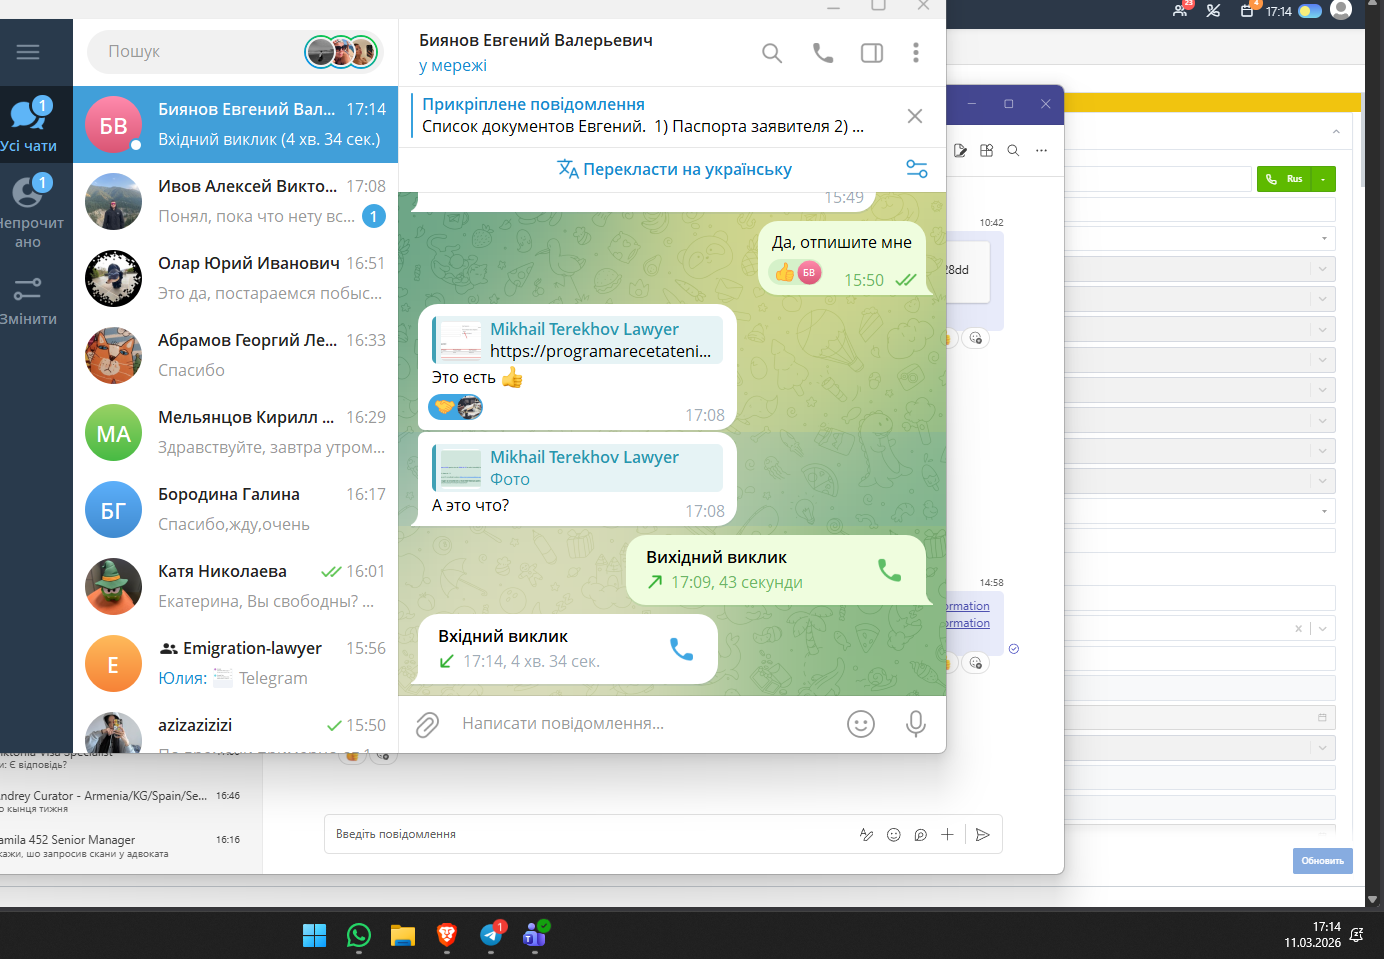1384x959 pixels.
Task: Toggle the Telegram right sidebar panel
Action: [872, 53]
